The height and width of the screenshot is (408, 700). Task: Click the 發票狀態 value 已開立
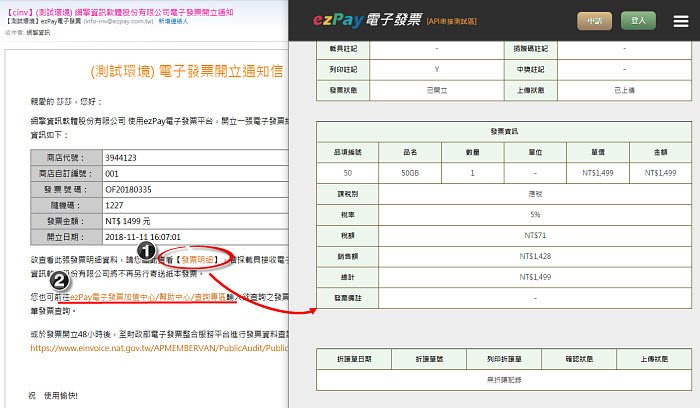click(x=437, y=91)
